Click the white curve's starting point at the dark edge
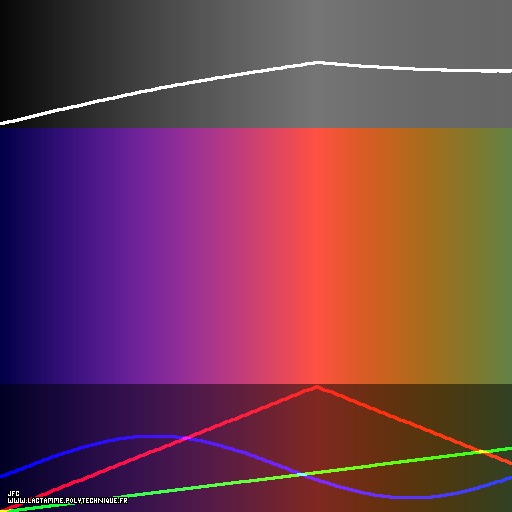 [2, 123]
